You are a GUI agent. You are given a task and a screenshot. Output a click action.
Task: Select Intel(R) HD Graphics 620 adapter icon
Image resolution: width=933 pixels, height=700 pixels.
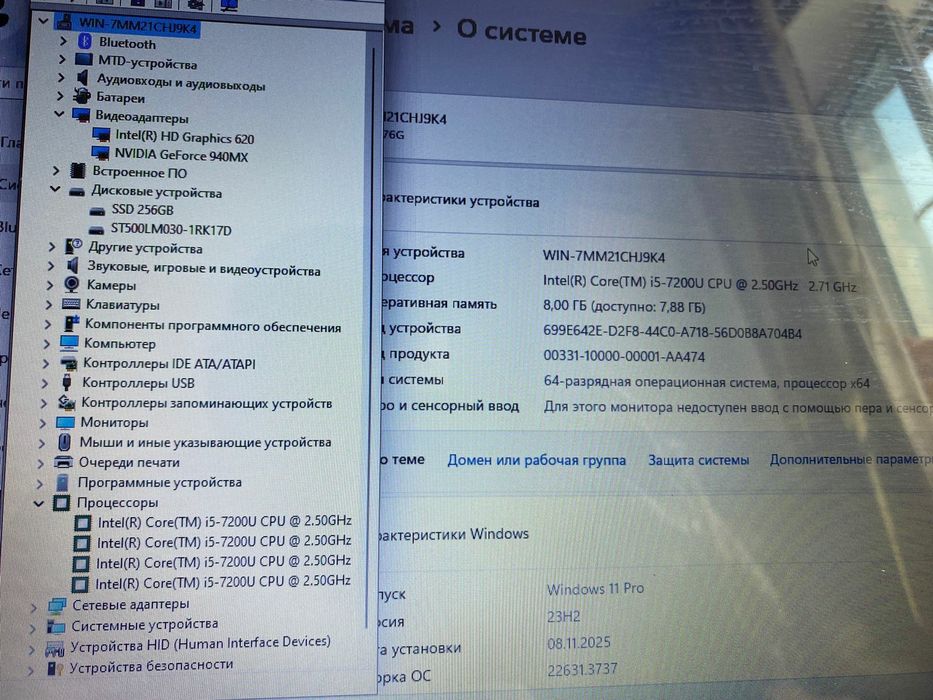coord(101,135)
